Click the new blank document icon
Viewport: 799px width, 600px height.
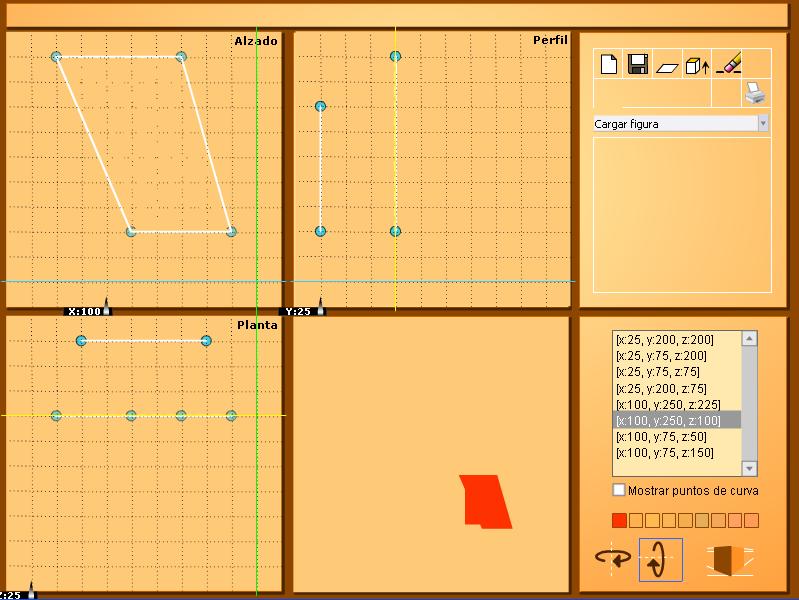pyautogui.click(x=609, y=65)
